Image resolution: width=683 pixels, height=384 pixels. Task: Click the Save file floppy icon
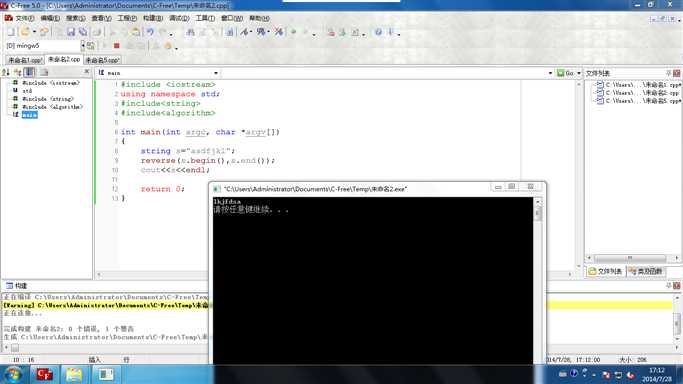point(71,32)
